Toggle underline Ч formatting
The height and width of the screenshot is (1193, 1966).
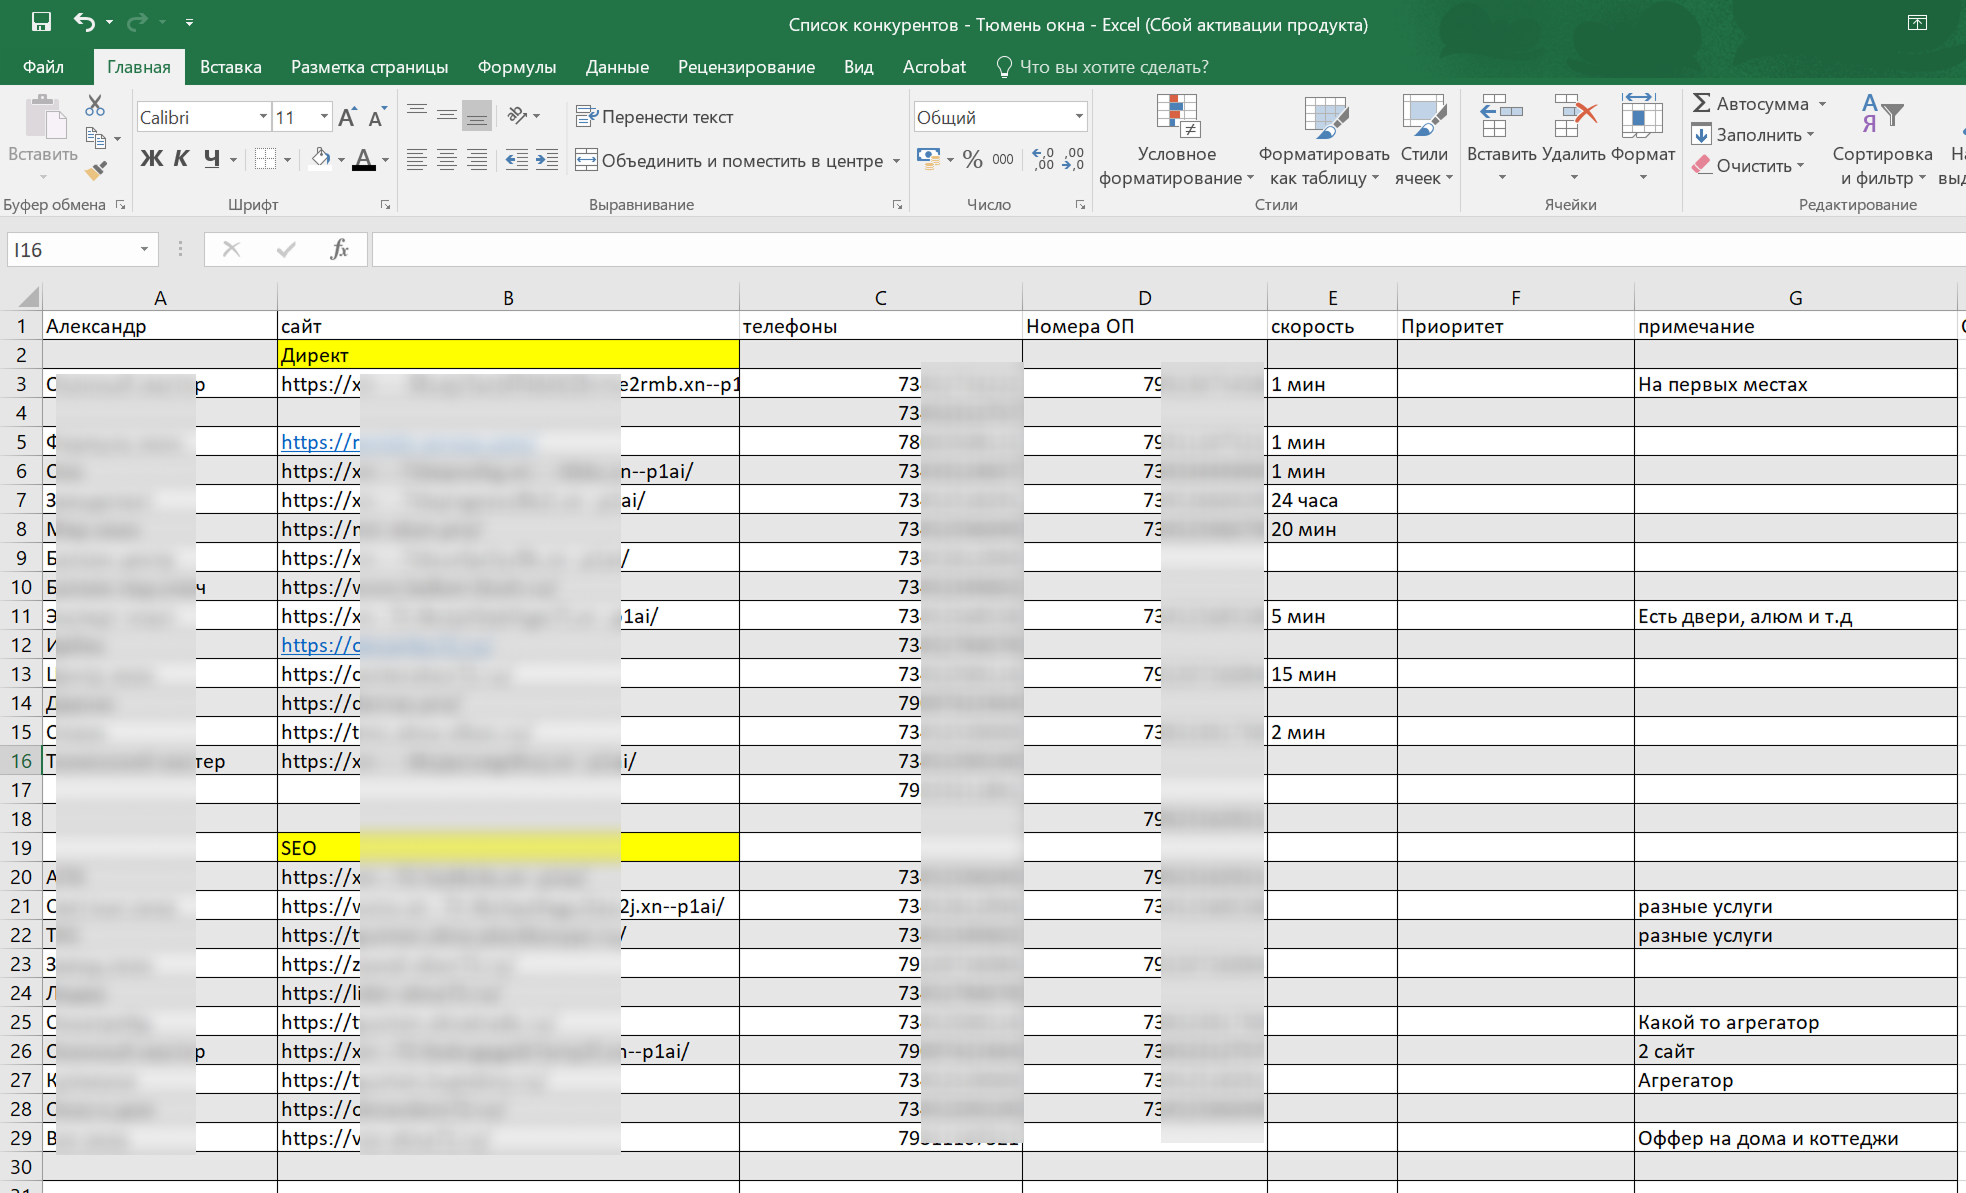click(x=212, y=159)
